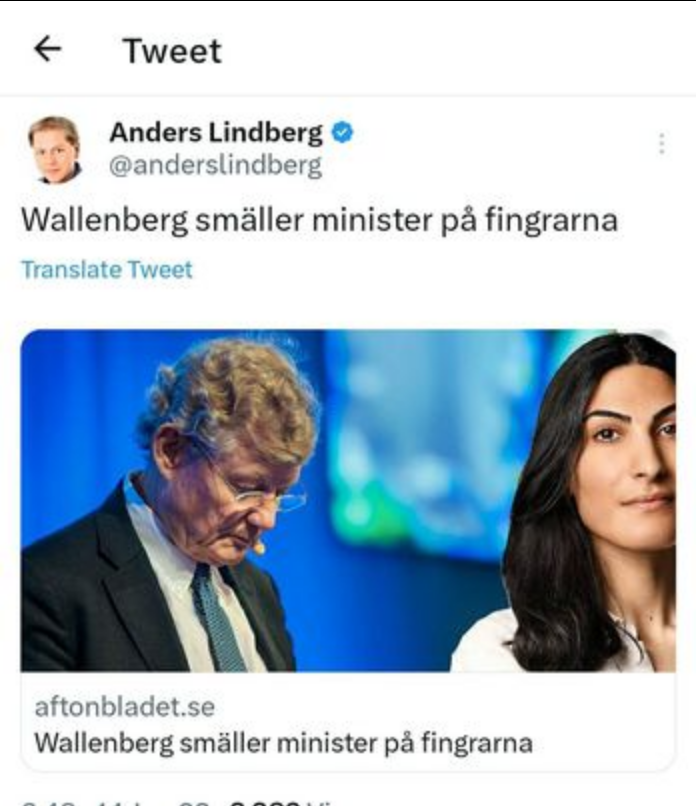Viewport: 696px width, 806px height.
Task: Click the aftonbladet.se domain label
Action: pyautogui.click(x=125, y=707)
